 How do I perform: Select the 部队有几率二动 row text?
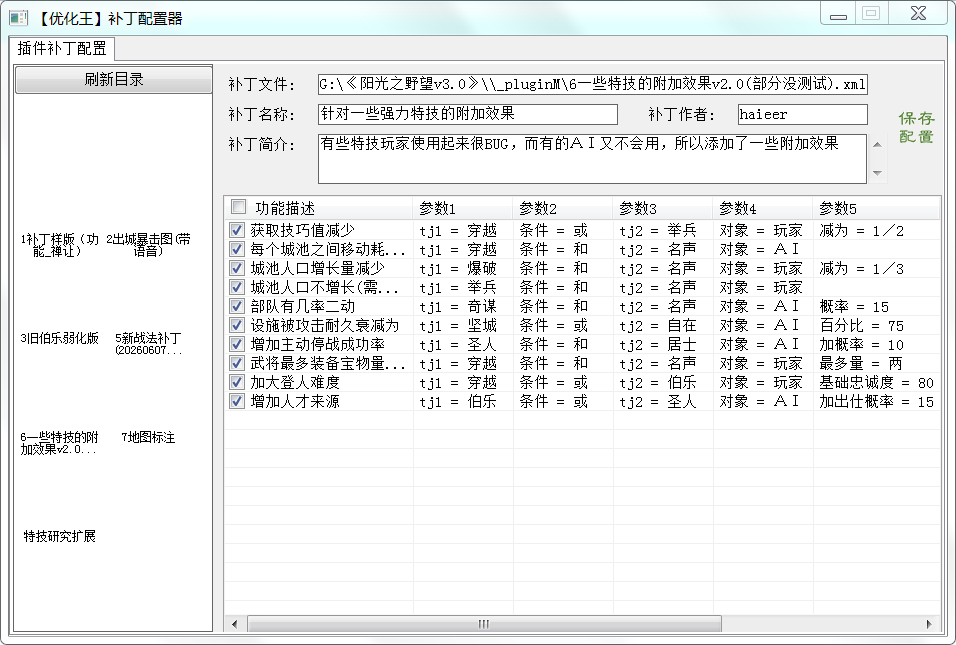[x=302, y=306]
